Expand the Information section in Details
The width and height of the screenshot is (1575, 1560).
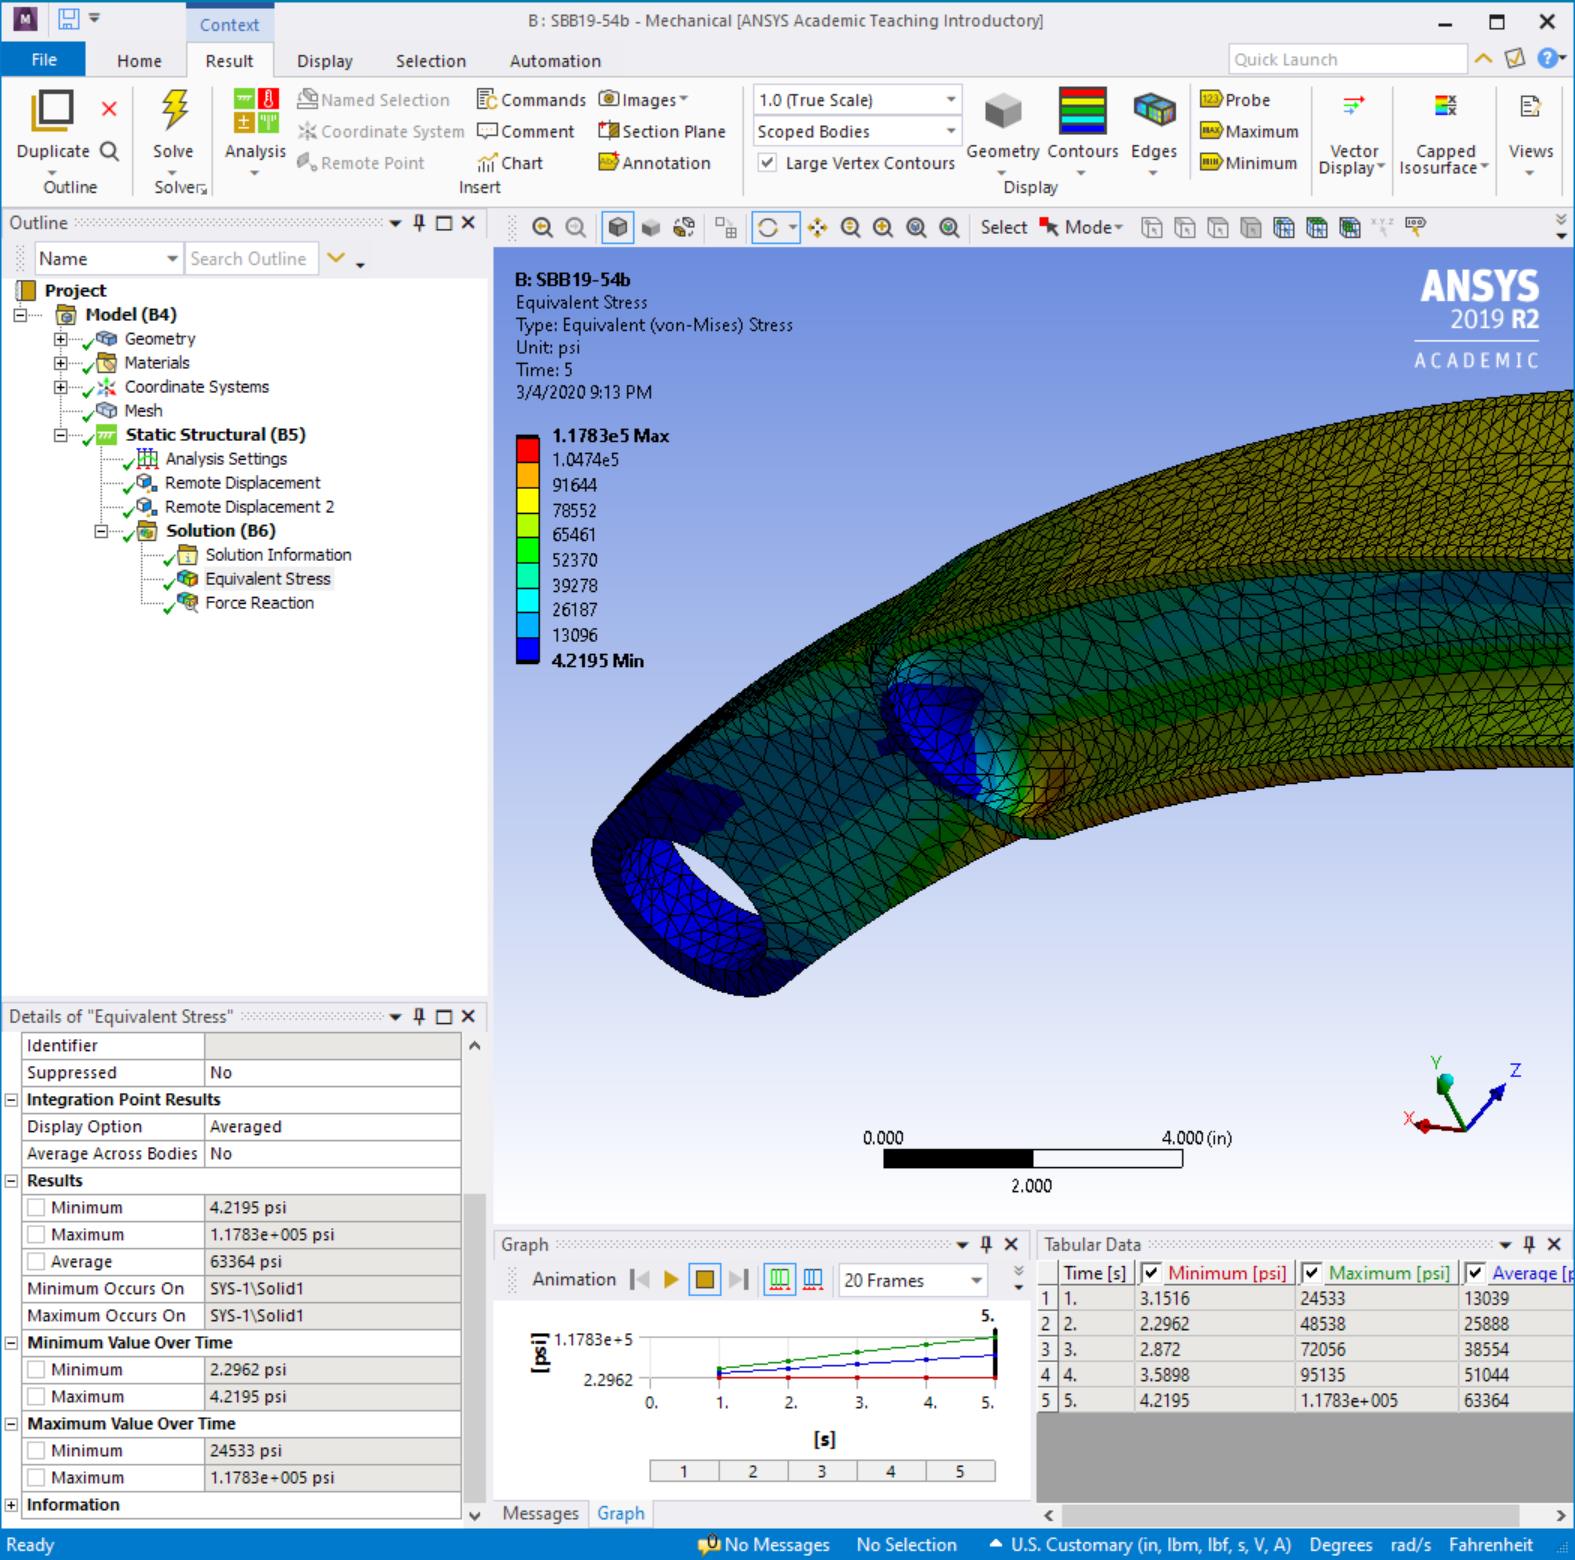(x=11, y=1504)
